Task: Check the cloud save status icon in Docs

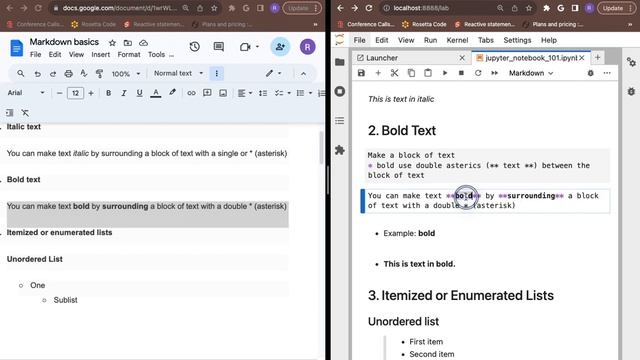Action: click(x=143, y=43)
